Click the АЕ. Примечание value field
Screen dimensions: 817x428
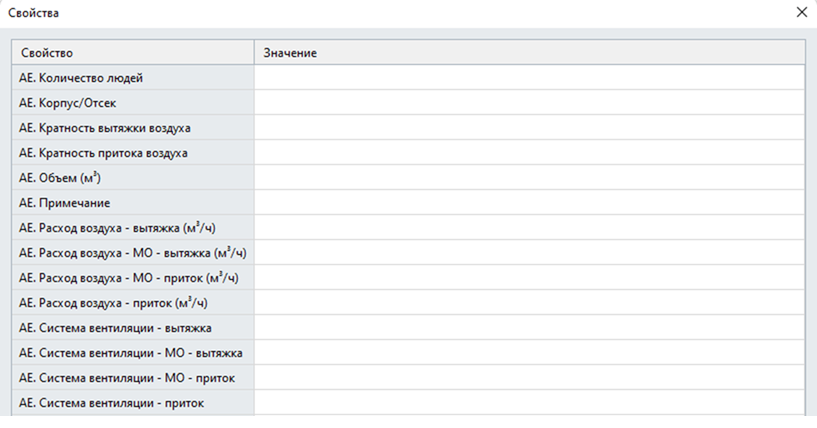pos(529,202)
